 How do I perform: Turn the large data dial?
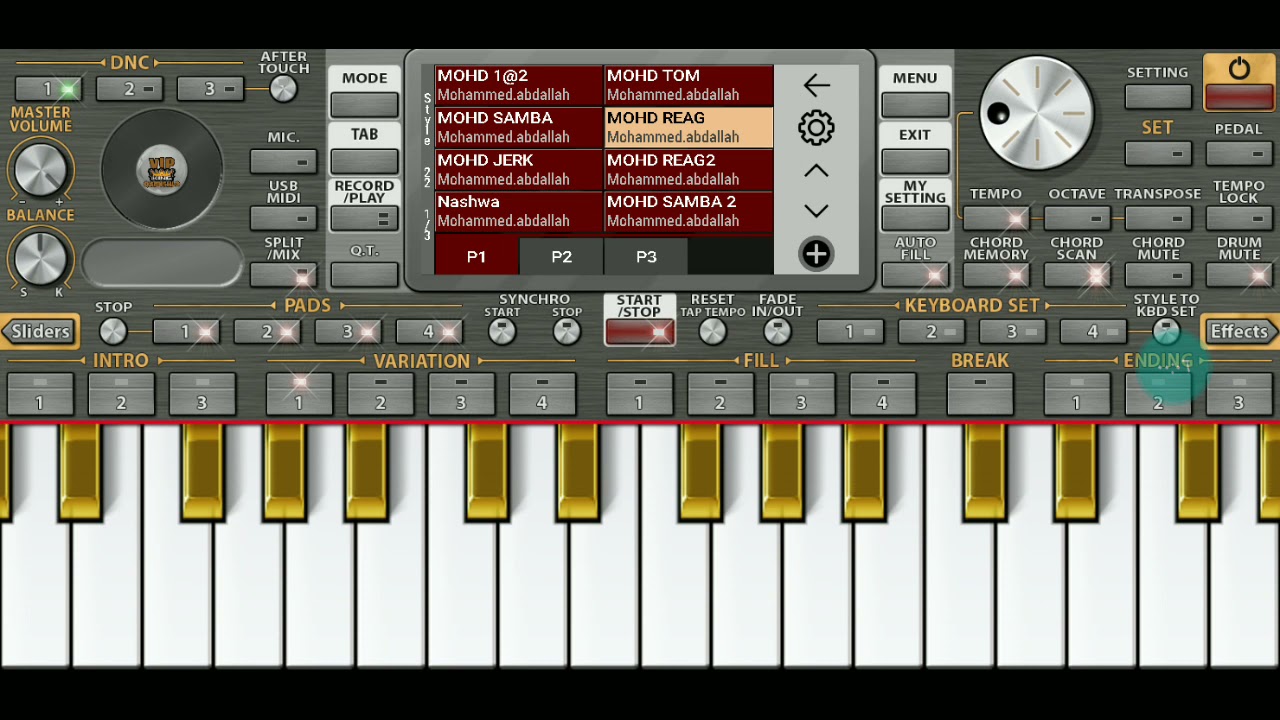click(1037, 113)
